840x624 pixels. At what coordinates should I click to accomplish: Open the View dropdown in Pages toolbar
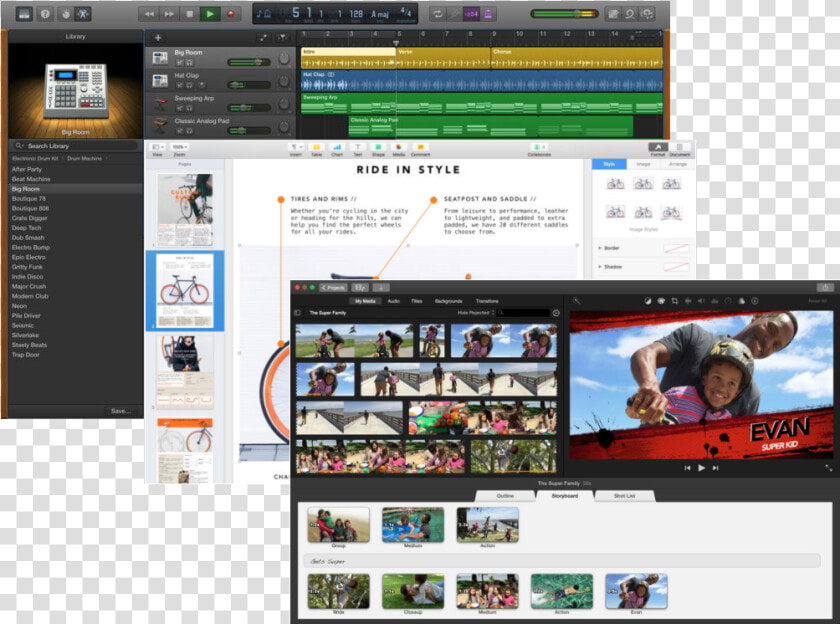pyautogui.click(x=158, y=149)
